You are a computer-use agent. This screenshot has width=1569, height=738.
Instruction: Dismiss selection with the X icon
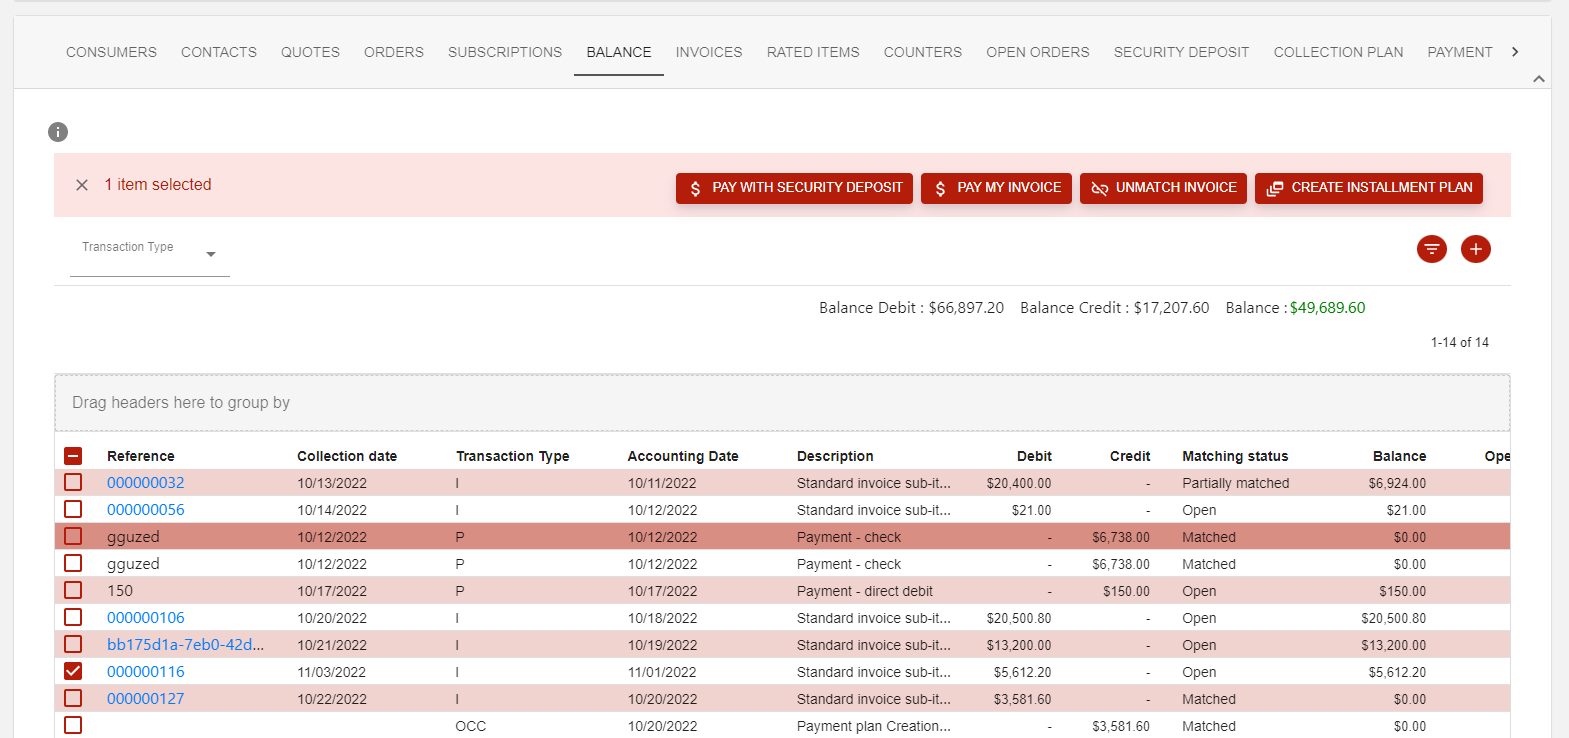point(82,185)
